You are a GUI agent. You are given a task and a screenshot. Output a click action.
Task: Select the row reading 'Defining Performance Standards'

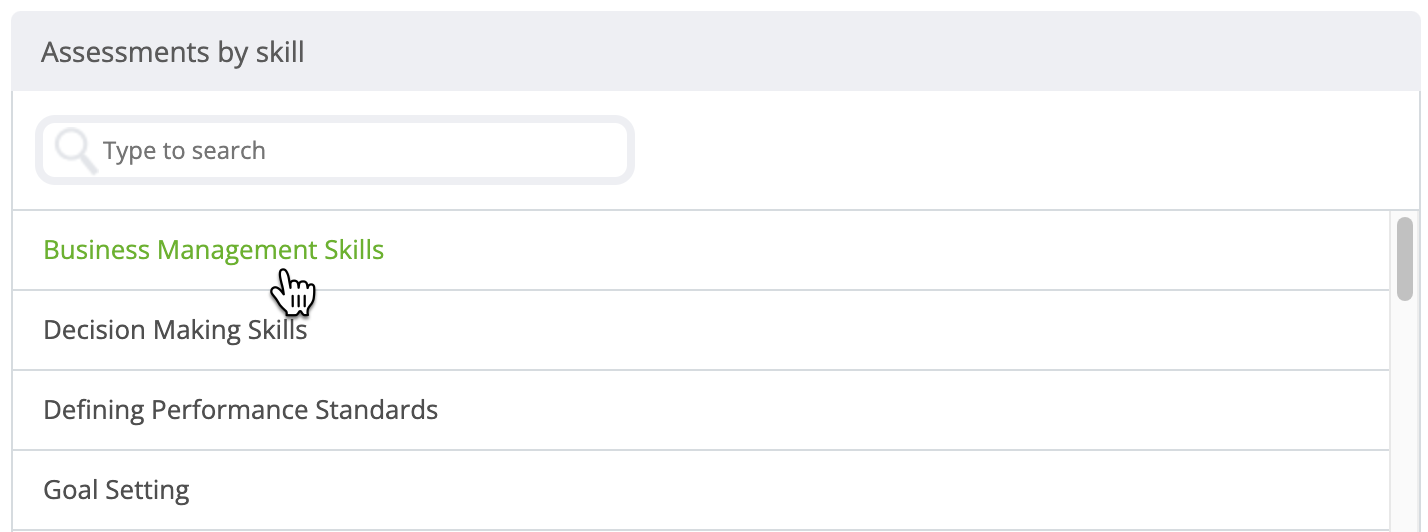tap(701, 410)
